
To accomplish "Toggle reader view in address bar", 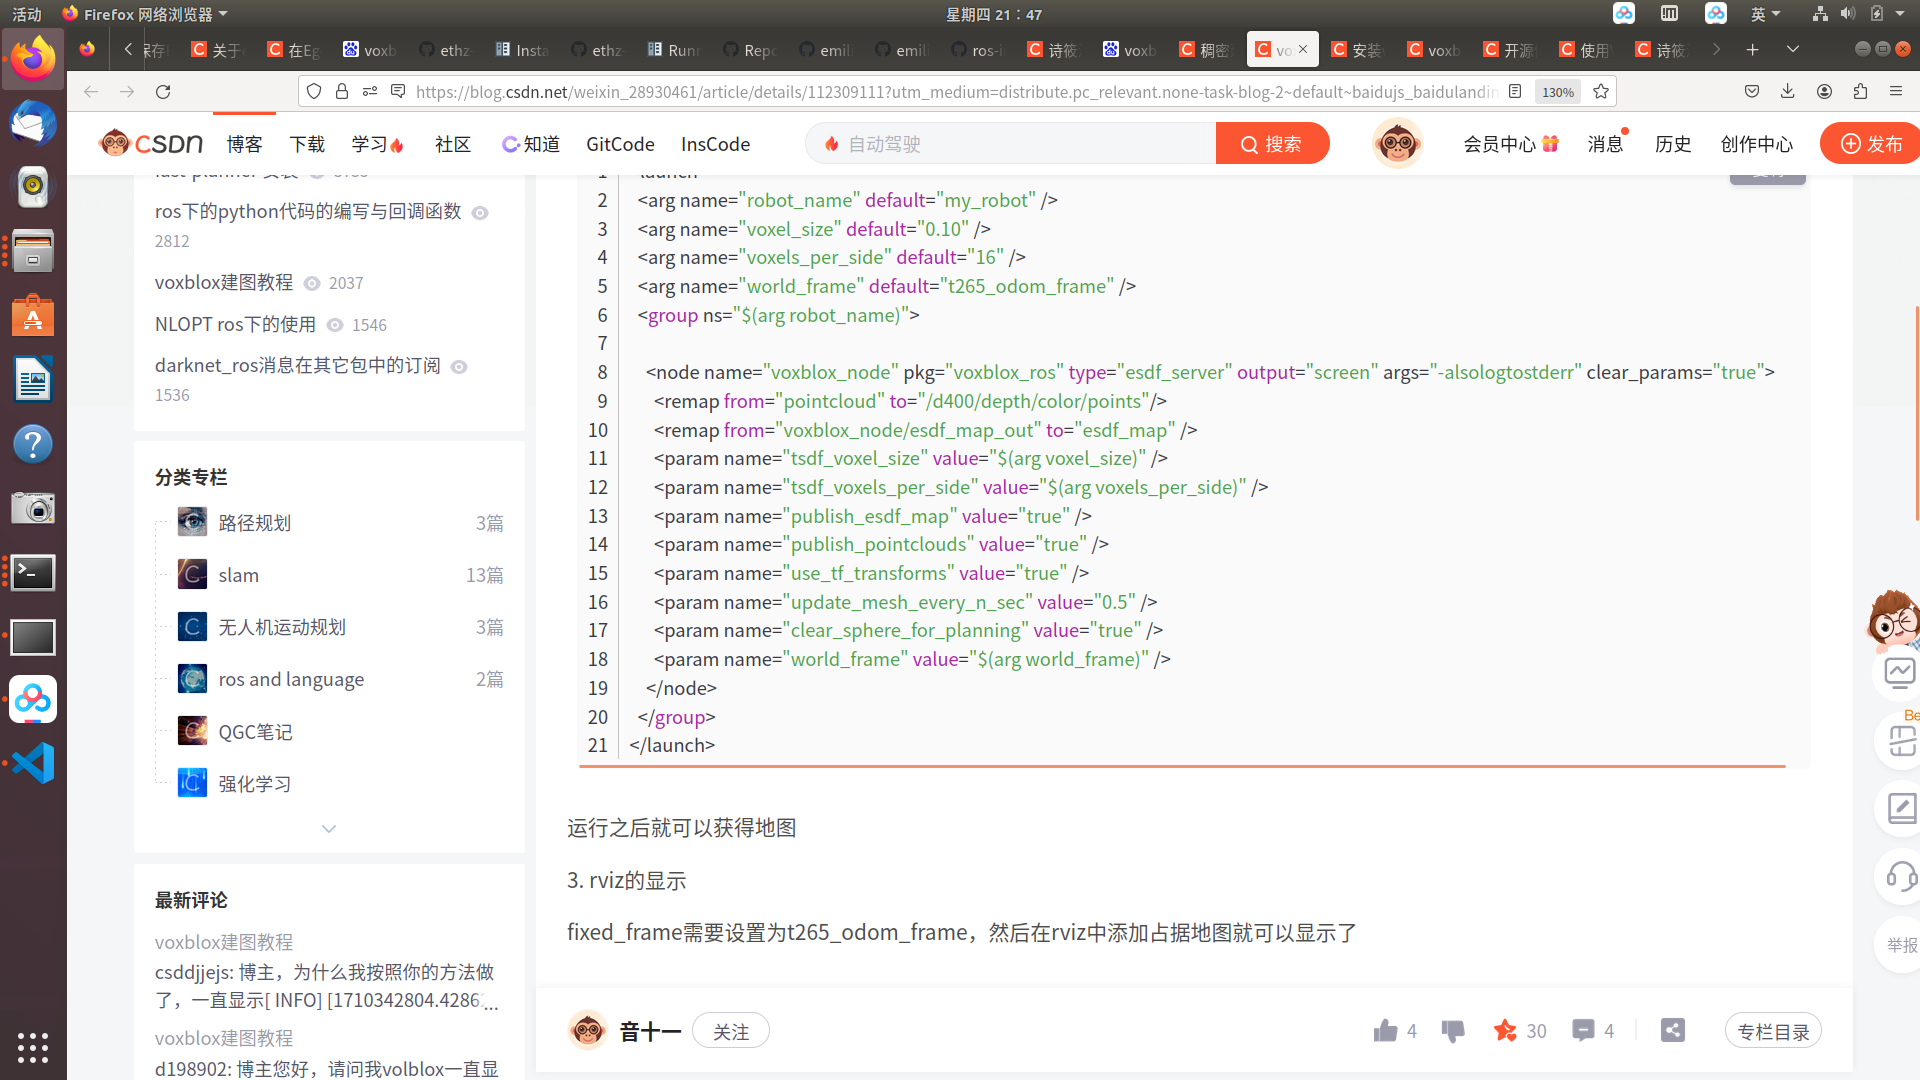I will pyautogui.click(x=1515, y=91).
